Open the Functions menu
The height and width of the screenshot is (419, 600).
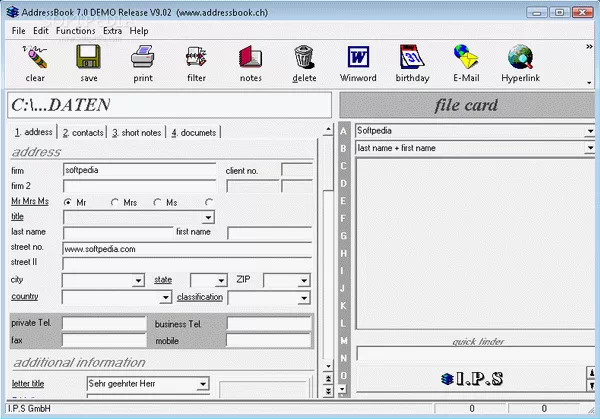(75, 31)
